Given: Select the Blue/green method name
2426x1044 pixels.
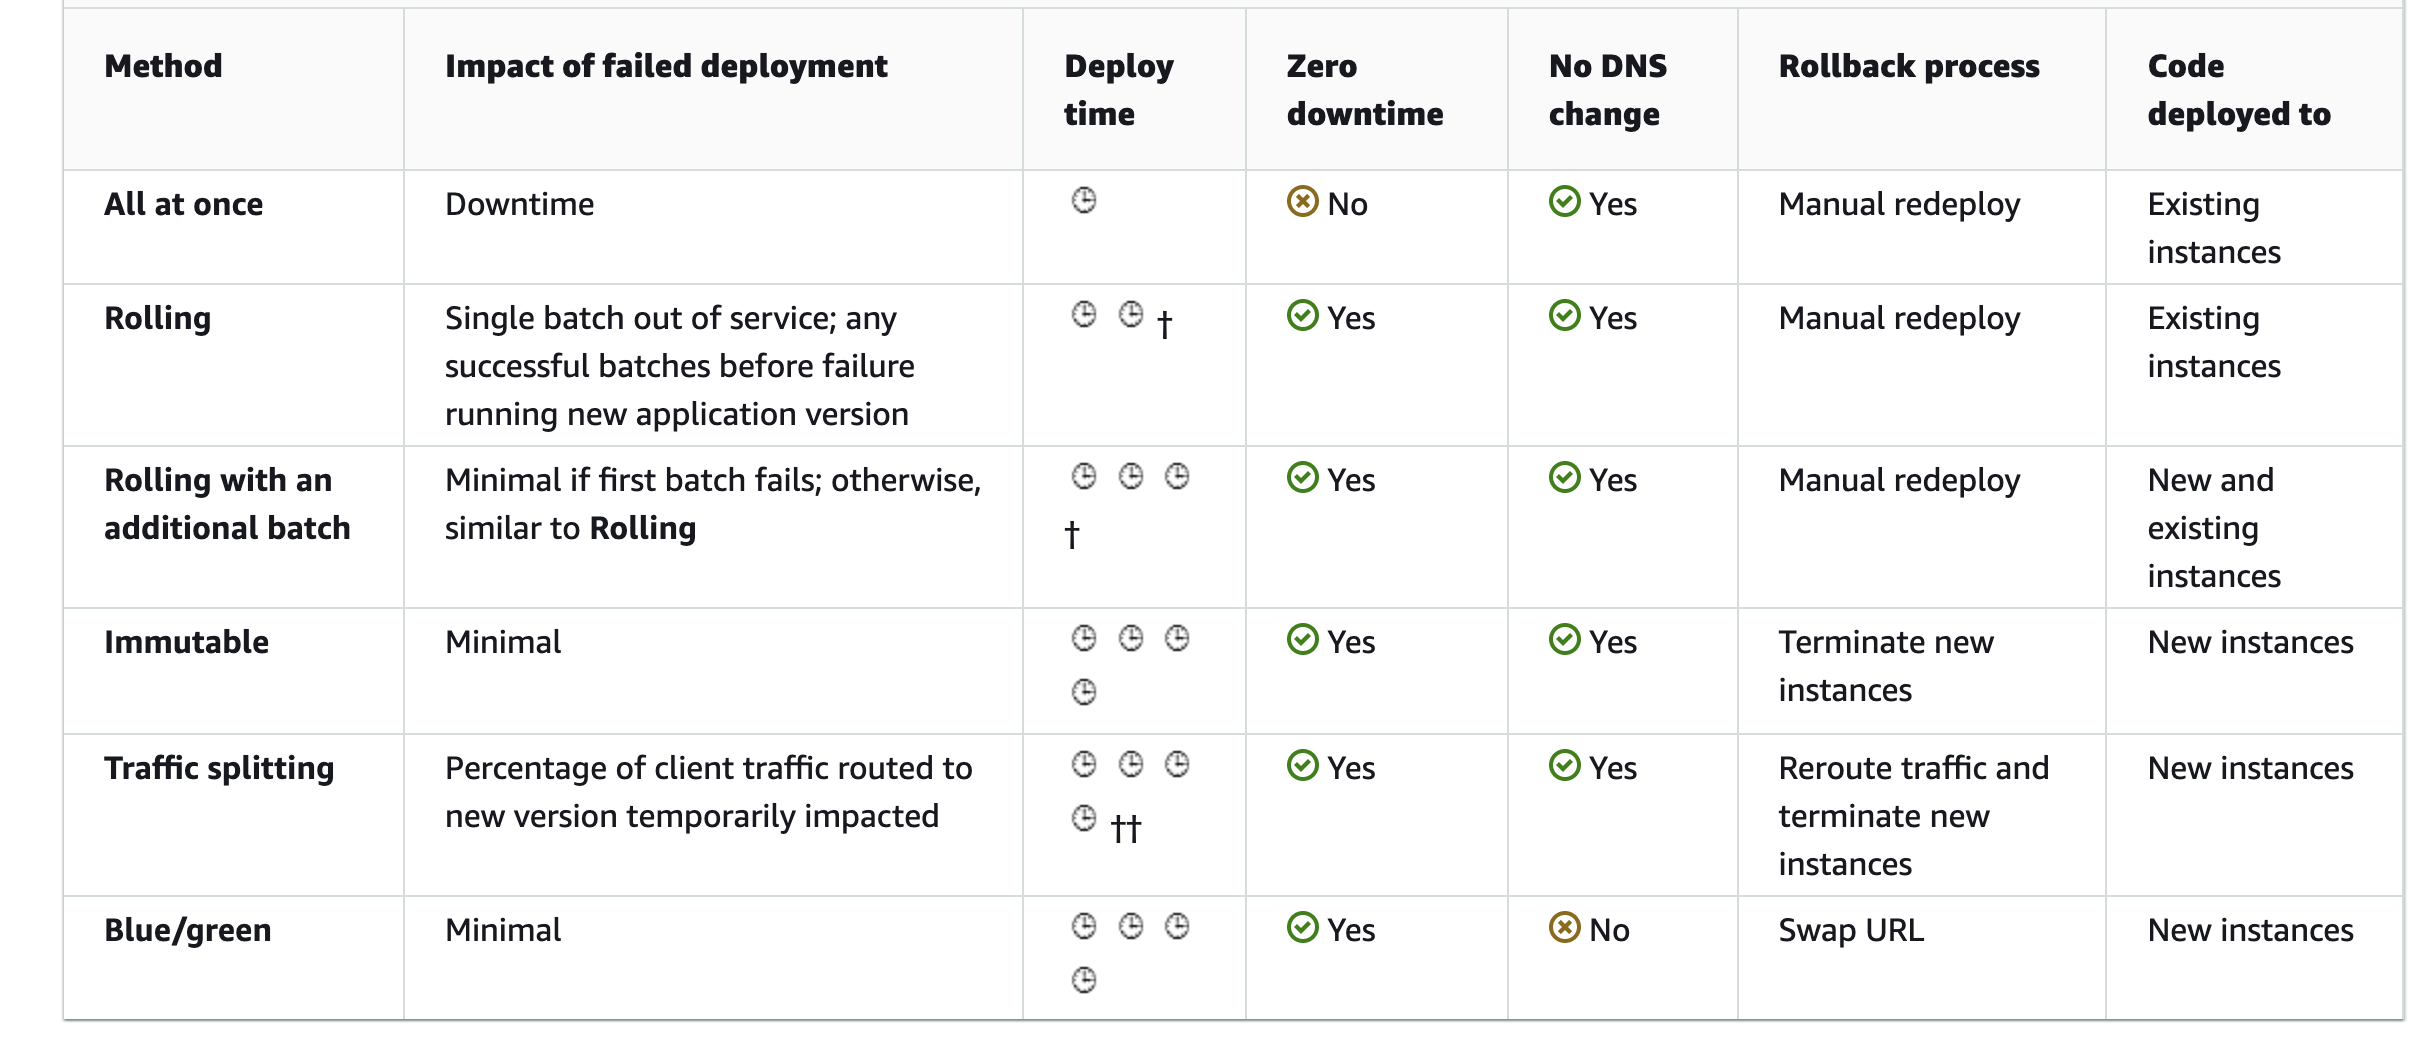Looking at the screenshot, I should click(187, 930).
